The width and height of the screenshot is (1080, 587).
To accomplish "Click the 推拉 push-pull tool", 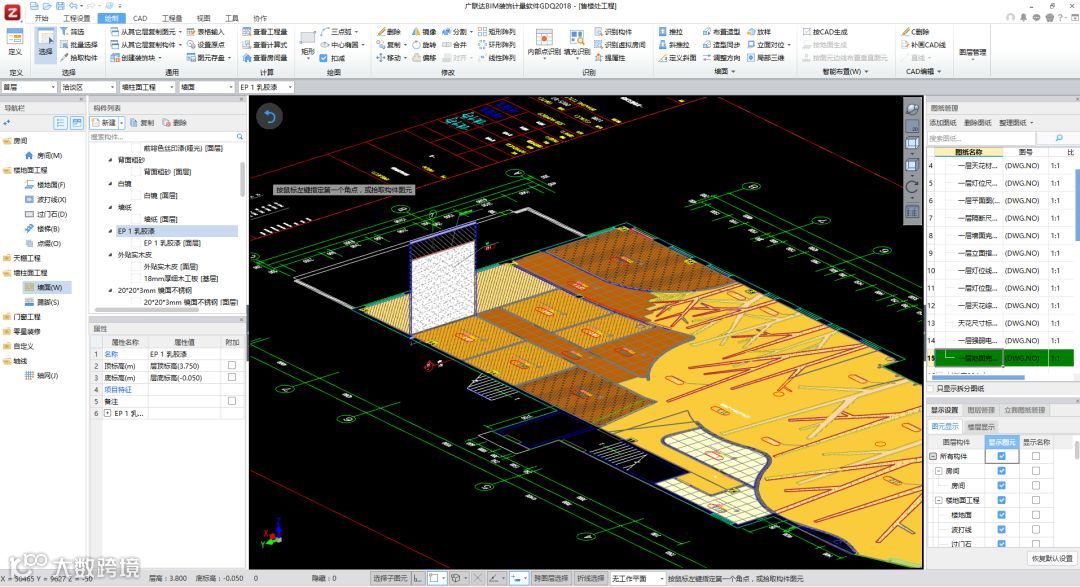I will [x=671, y=32].
